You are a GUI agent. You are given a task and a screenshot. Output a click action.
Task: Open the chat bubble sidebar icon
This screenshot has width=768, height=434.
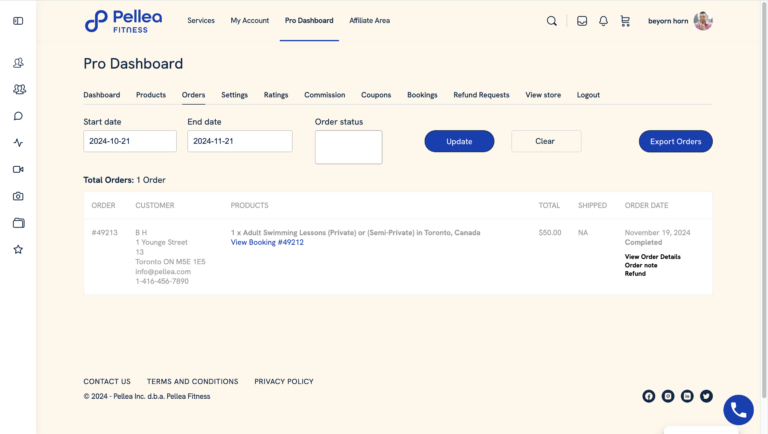coord(18,116)
